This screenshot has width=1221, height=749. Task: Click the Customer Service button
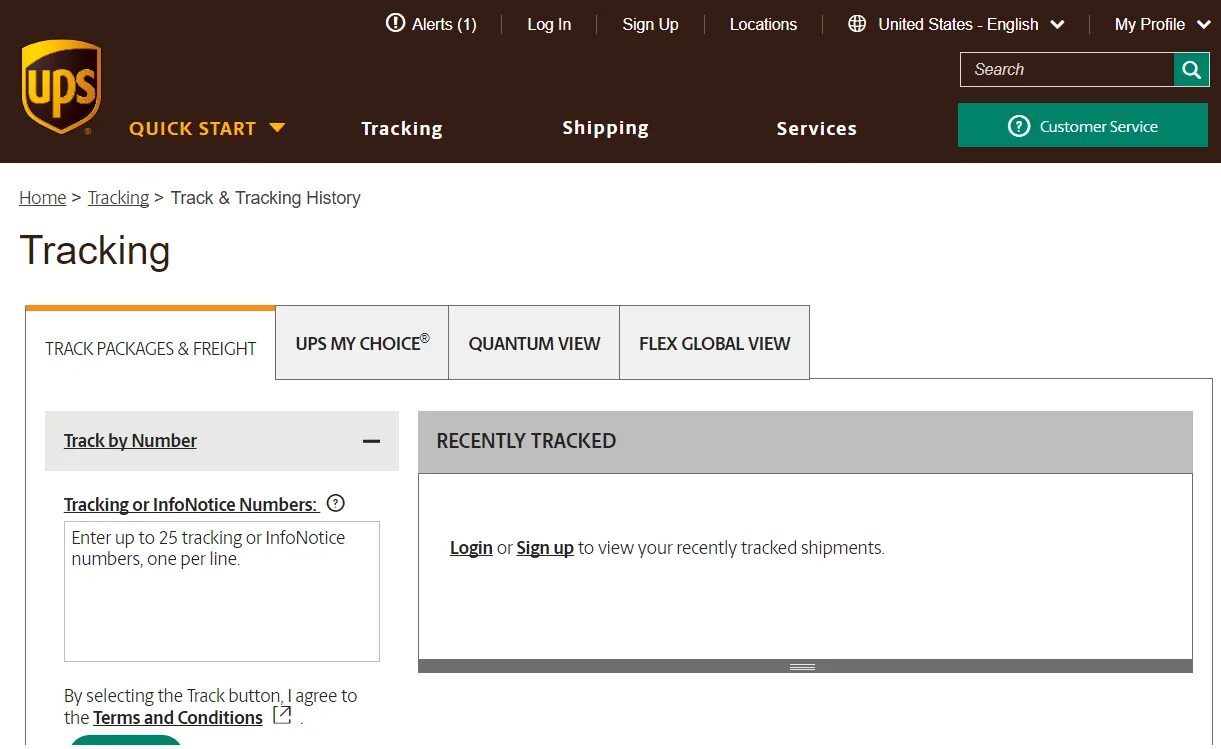[x=1083, y=126]
